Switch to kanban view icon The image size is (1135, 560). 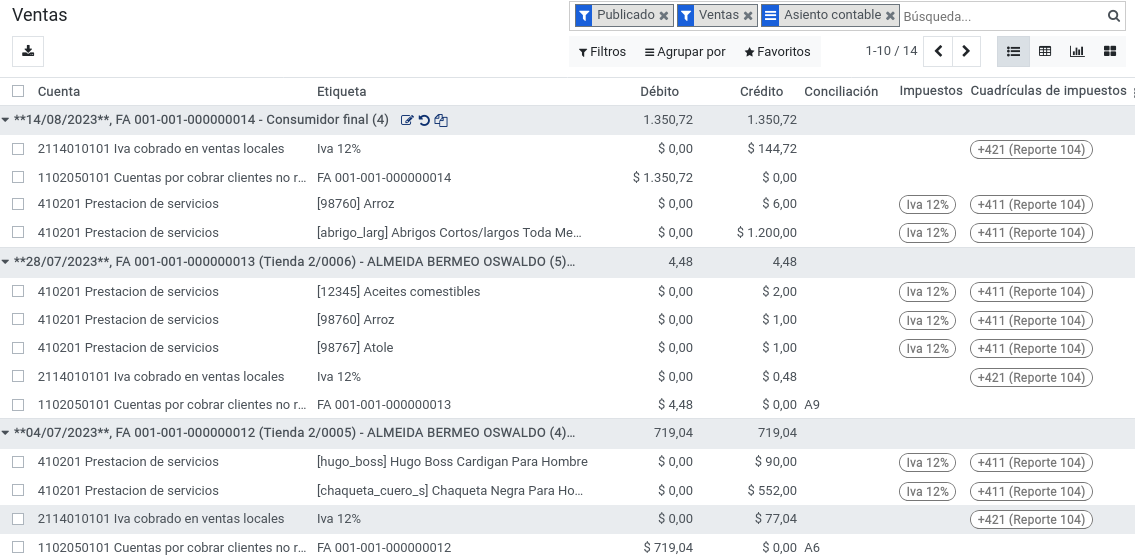1110,51
